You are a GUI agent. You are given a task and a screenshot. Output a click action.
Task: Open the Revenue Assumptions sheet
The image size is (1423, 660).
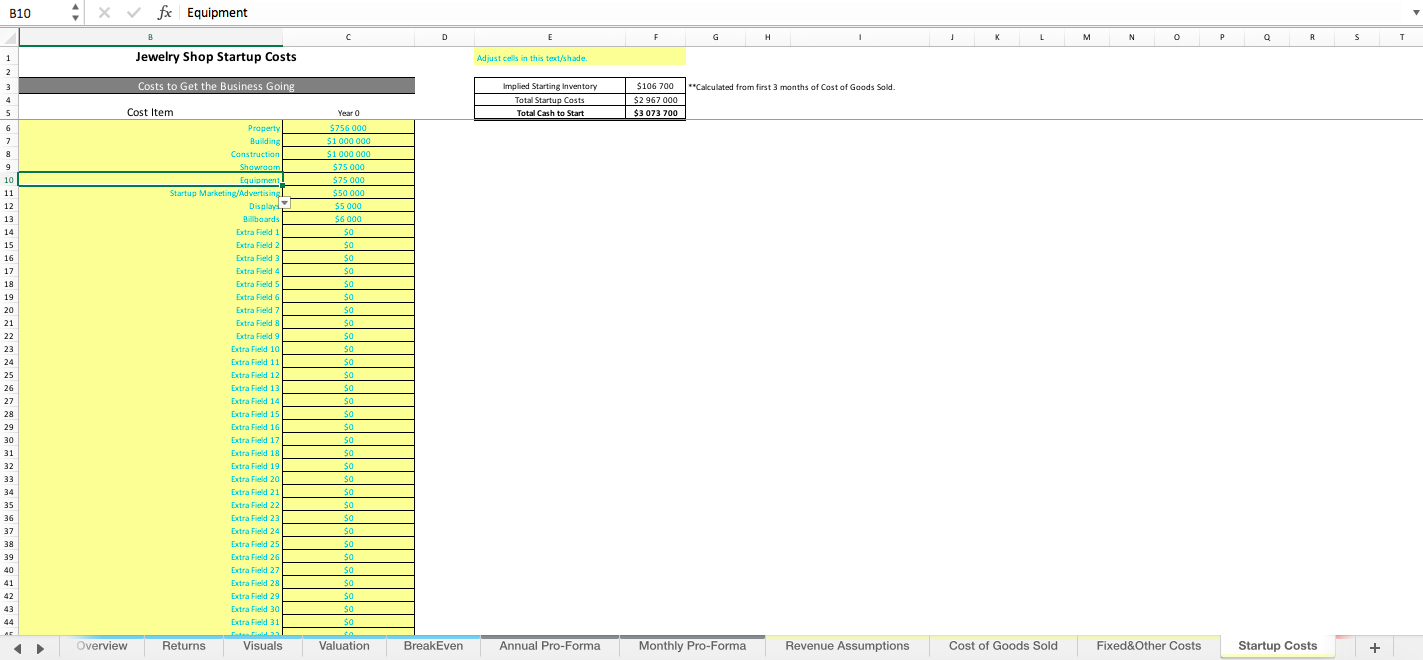click(846, 645)
